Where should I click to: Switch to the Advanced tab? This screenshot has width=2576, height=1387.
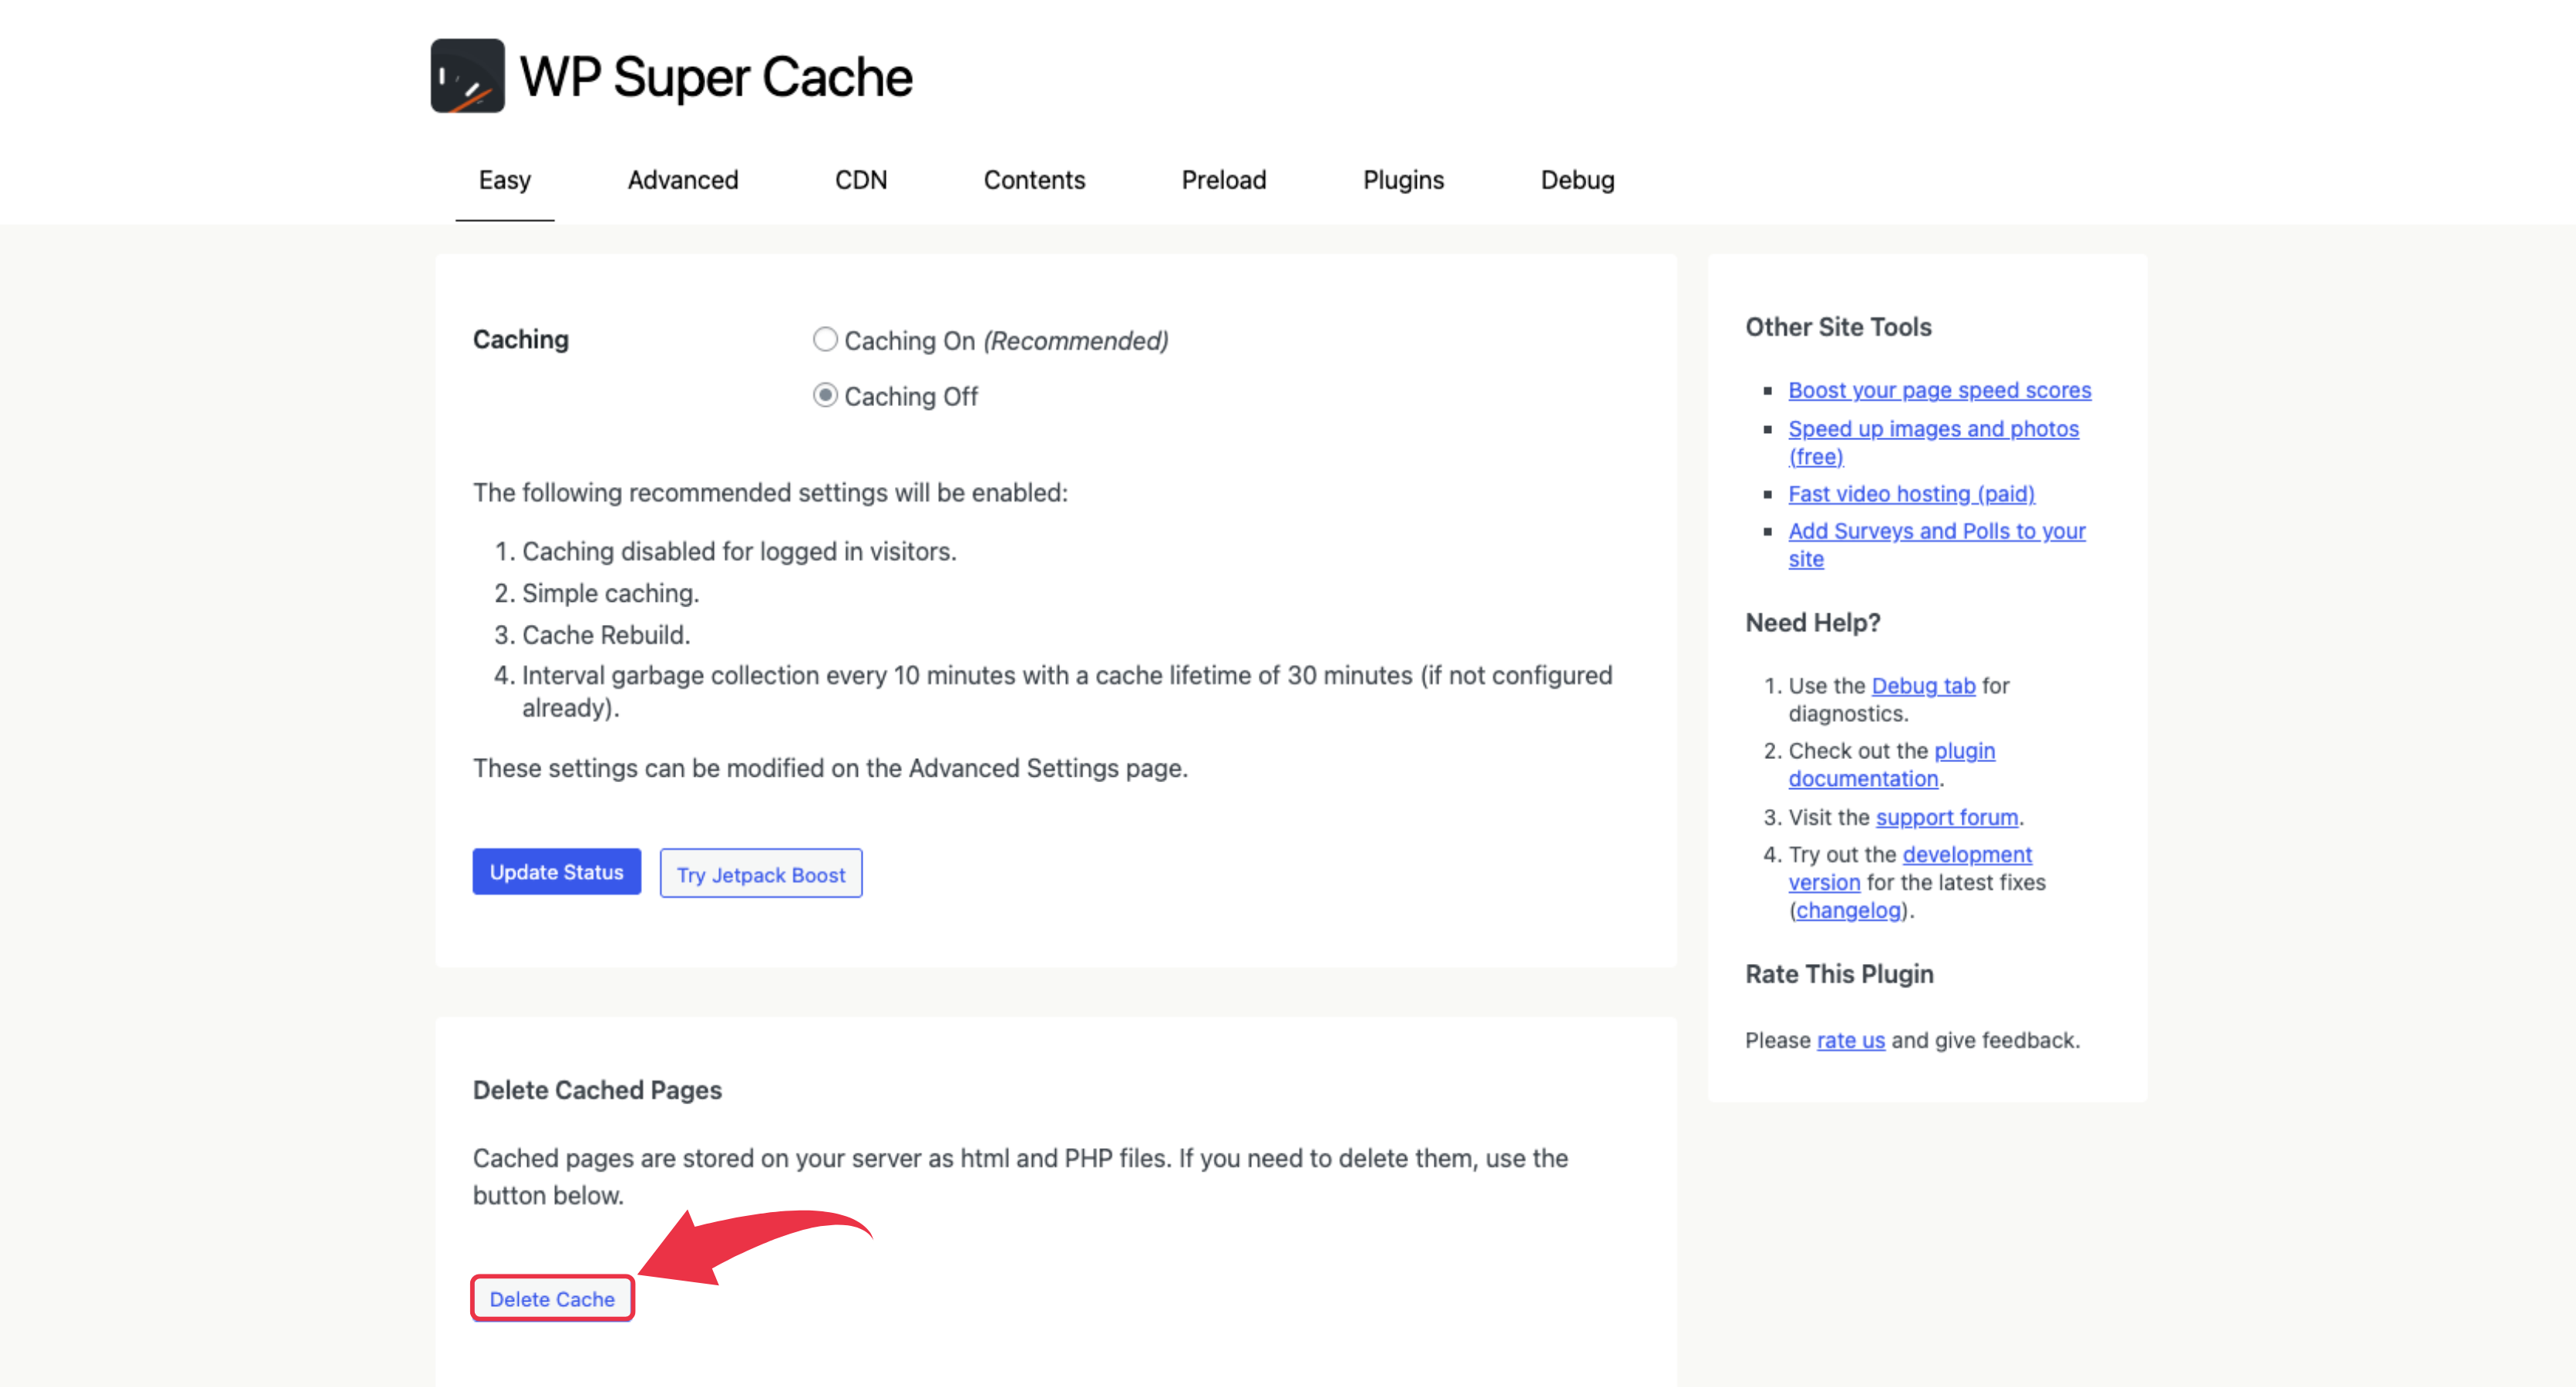coord(682,180)
